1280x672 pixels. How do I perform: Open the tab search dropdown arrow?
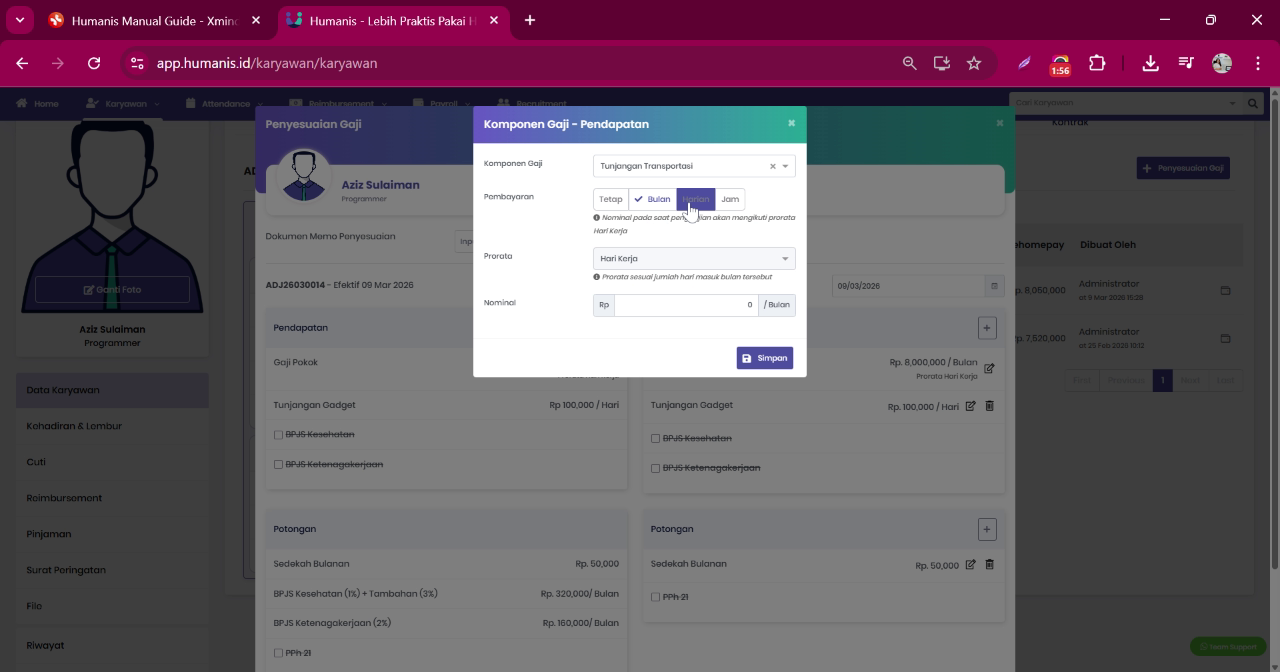19,20
